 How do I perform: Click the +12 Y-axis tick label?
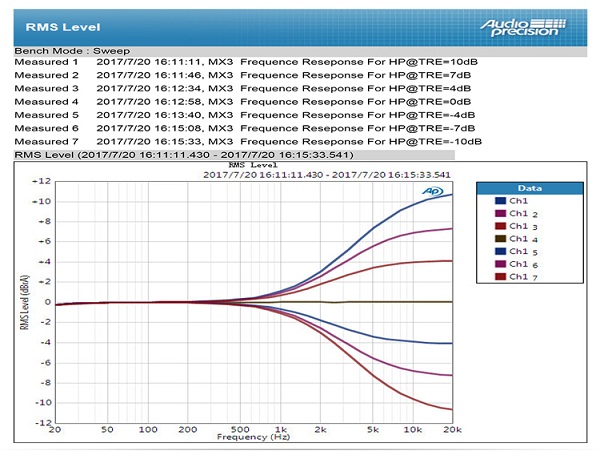click(42, 181)
